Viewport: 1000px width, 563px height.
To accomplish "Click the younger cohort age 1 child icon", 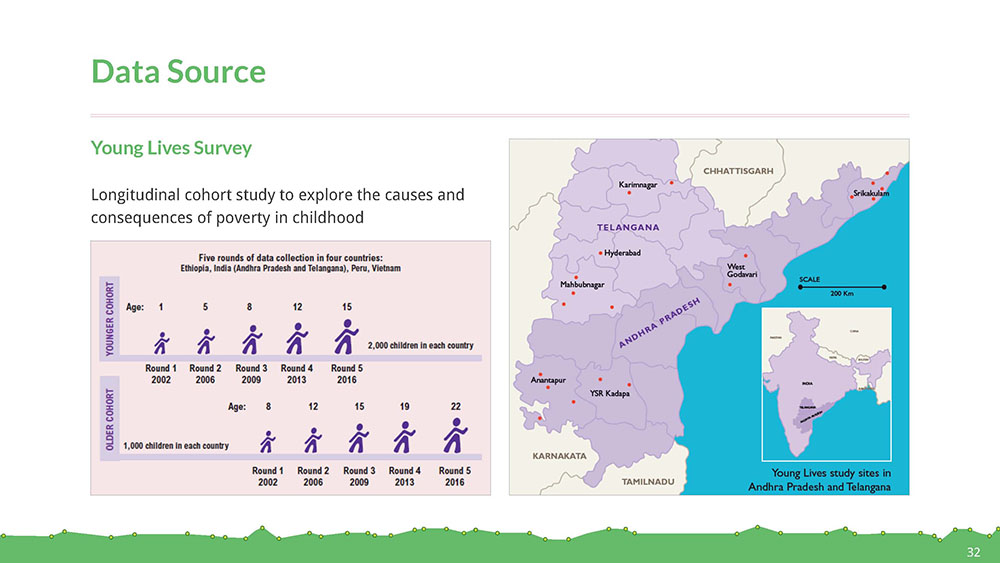I will (162, 343).
